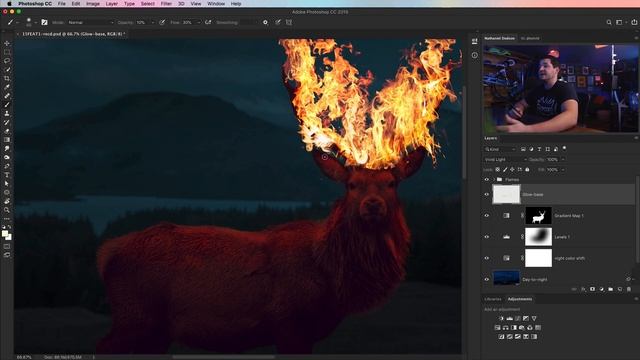Open the Apple menu
640x360 pixels.
point(9,4)
